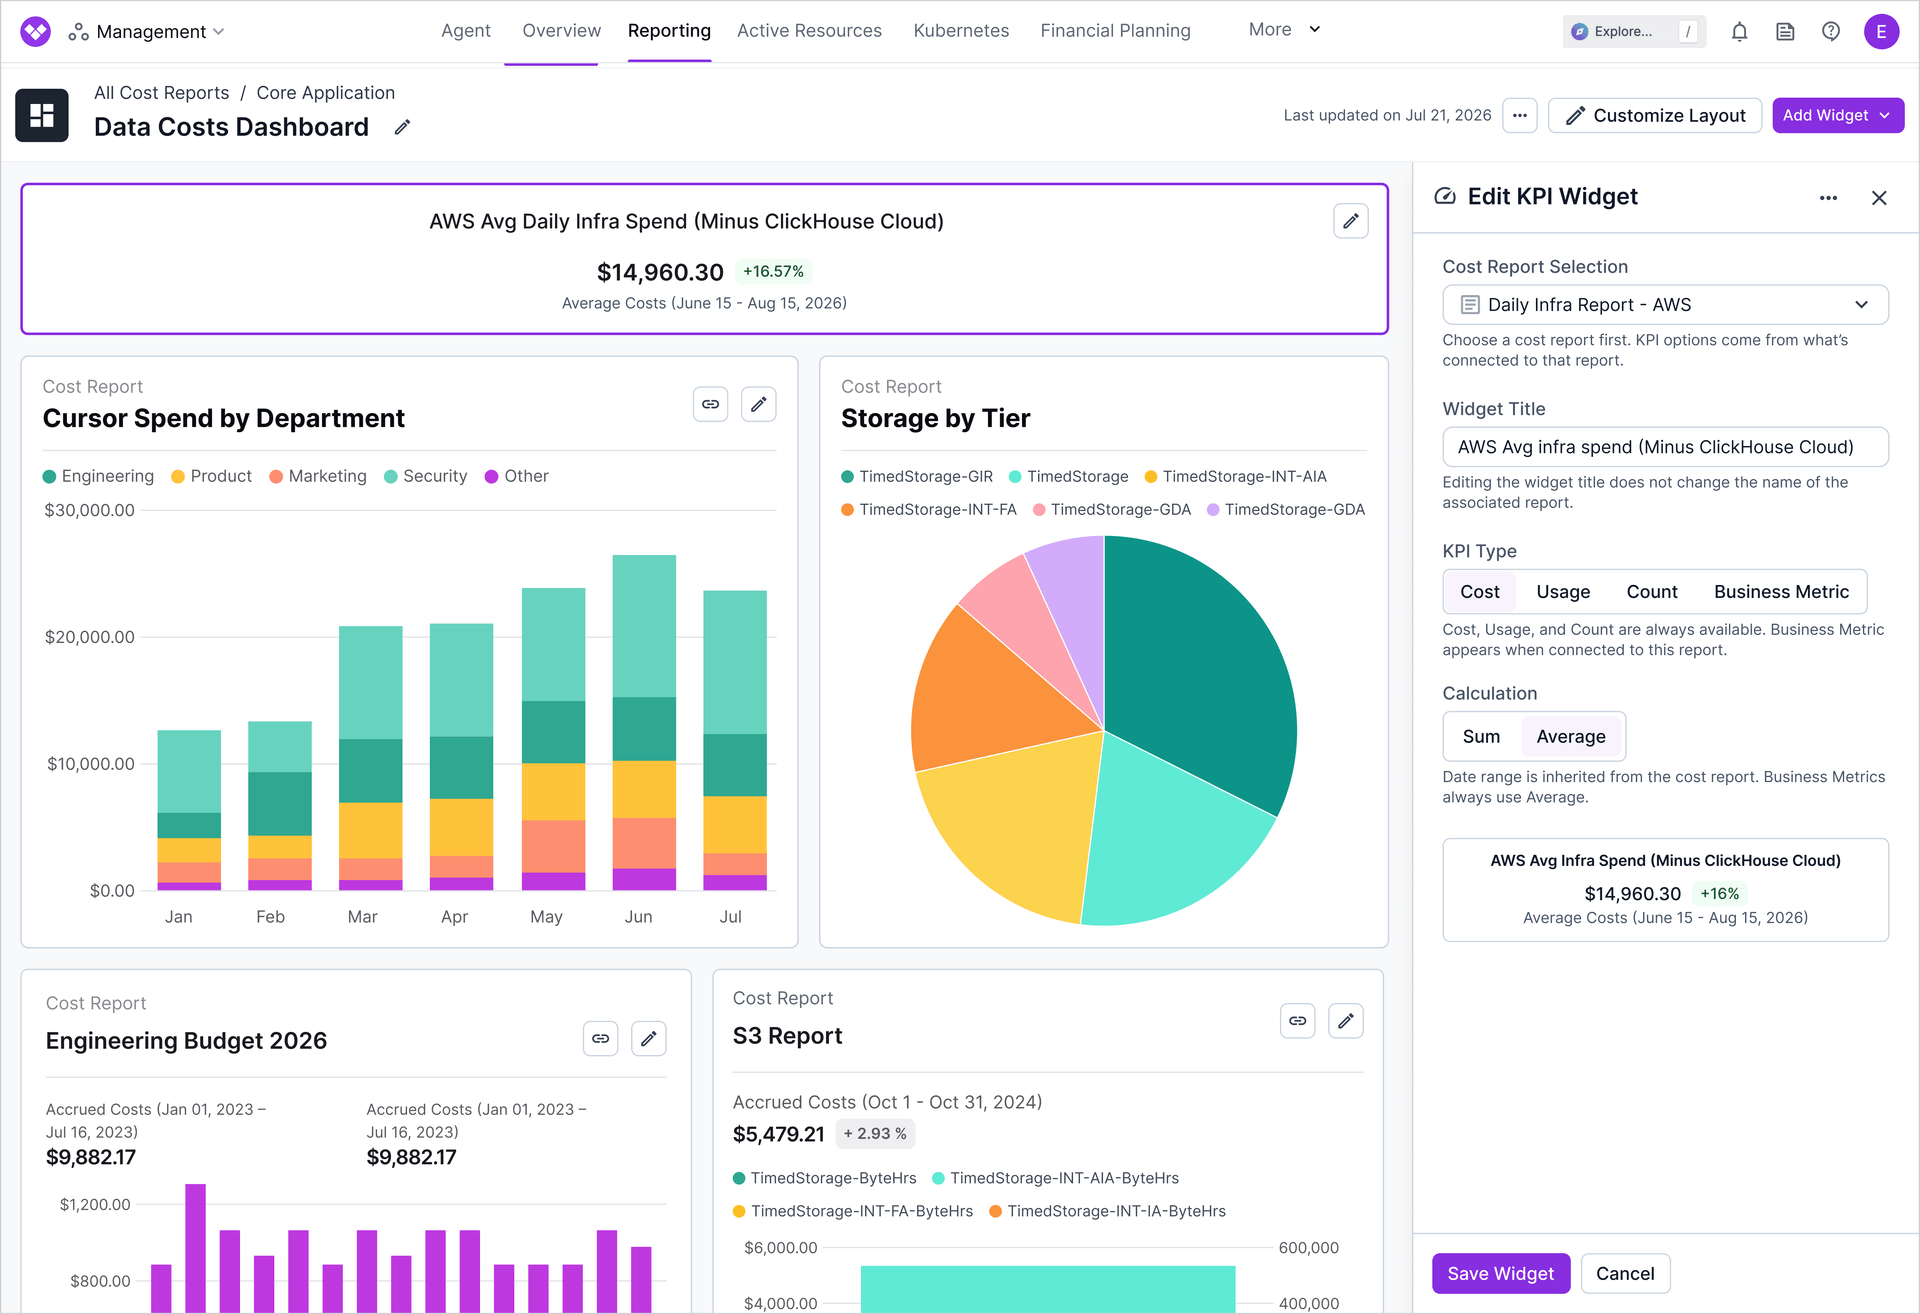Screen dimensions: 1920x1314
Task: Edit the S3 Report widget
Action: (1346, 1020)
